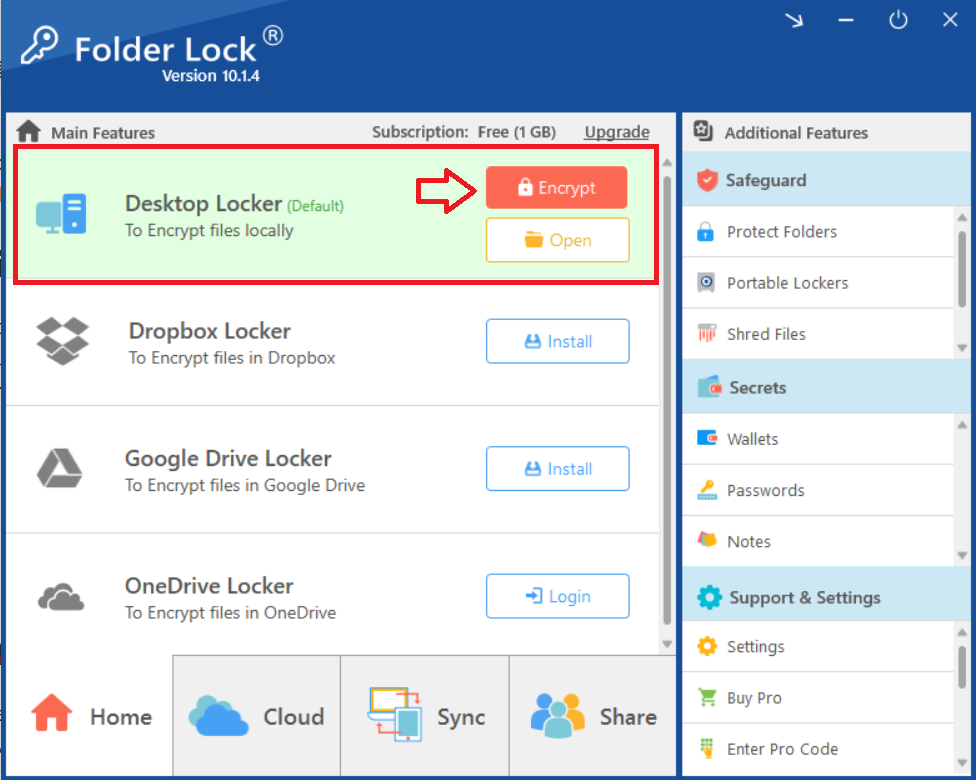The image size is (977, 780).
Task: Switch to the Home tab
Action: coord(90,716)
